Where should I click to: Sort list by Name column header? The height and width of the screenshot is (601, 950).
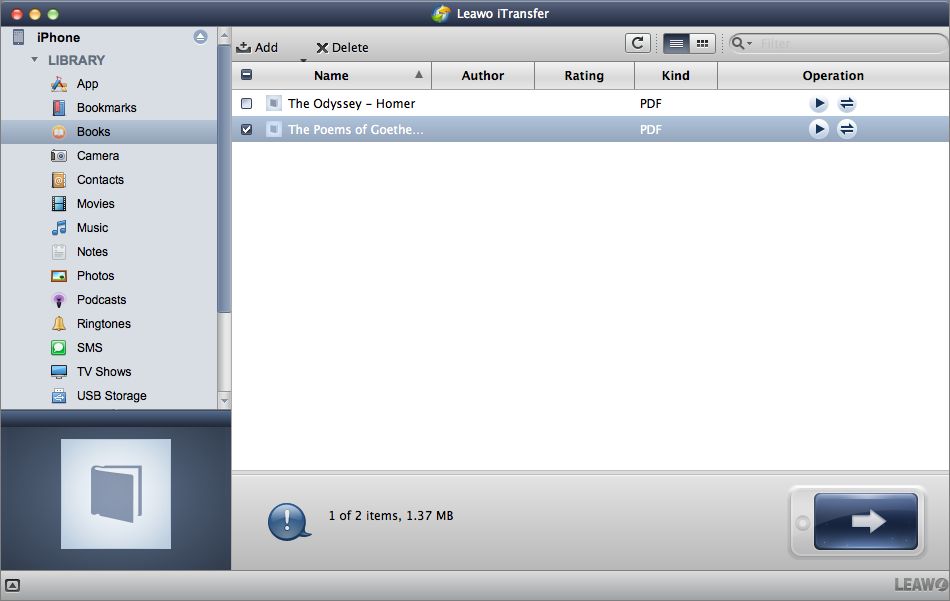tap(331, 75)
